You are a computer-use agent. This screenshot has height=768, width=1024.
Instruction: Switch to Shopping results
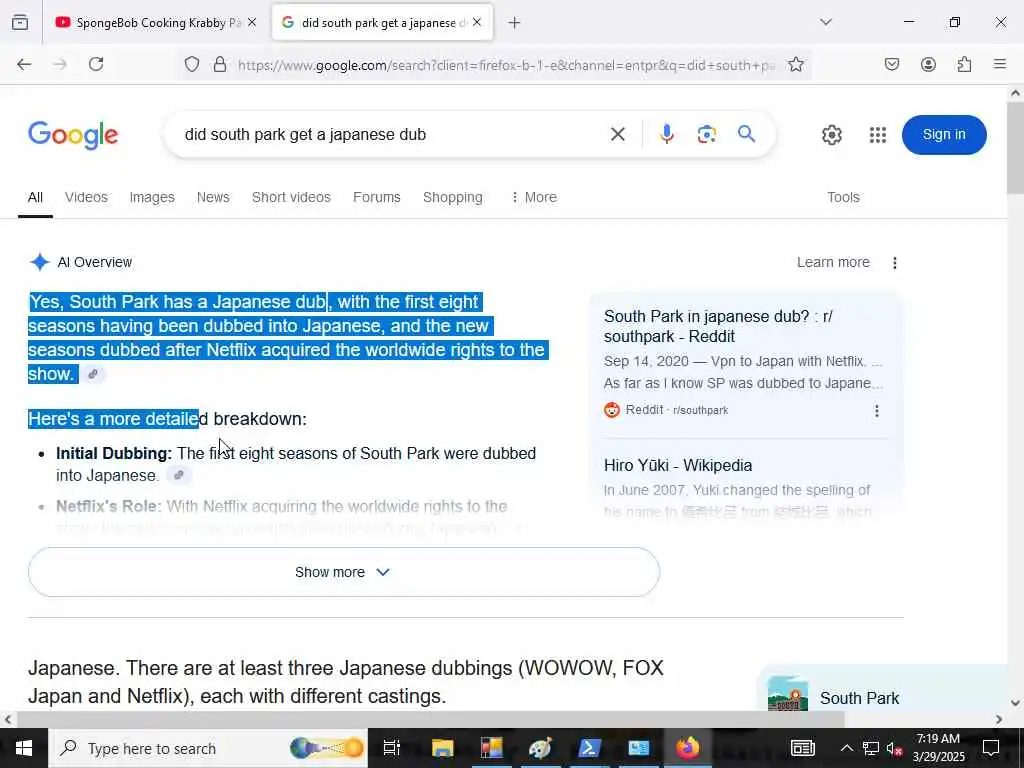click(x=453, y=197)
